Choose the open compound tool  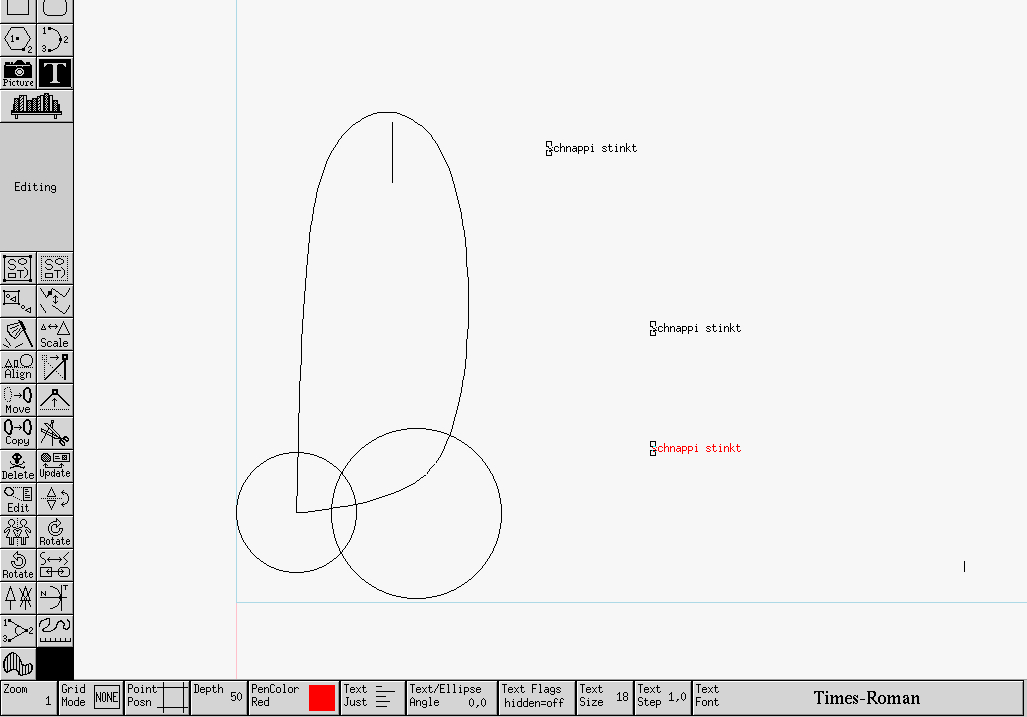point(18,301)
